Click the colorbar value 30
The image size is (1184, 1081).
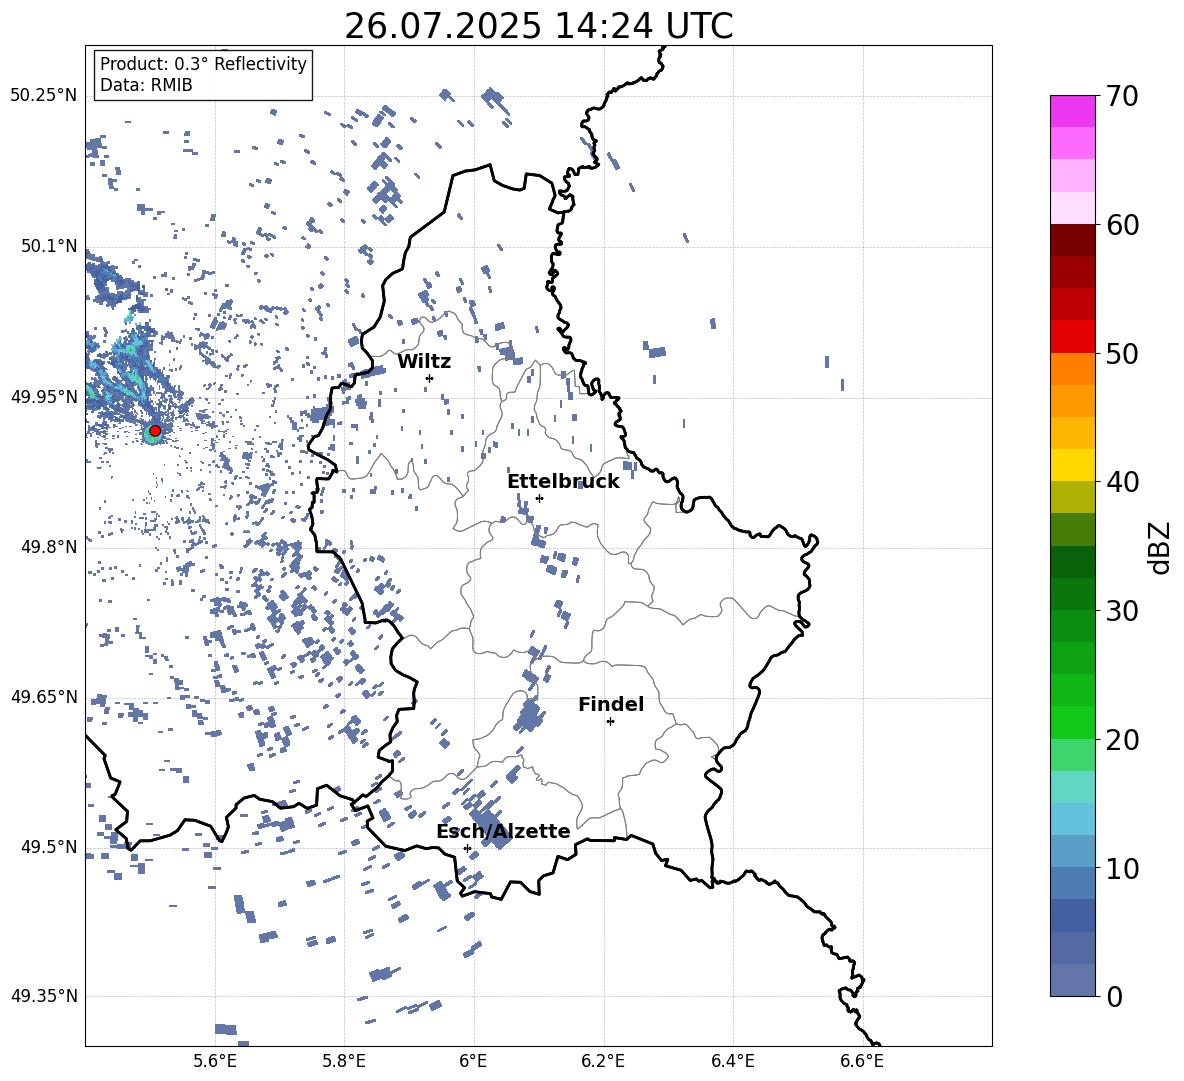coord(1122,610)
